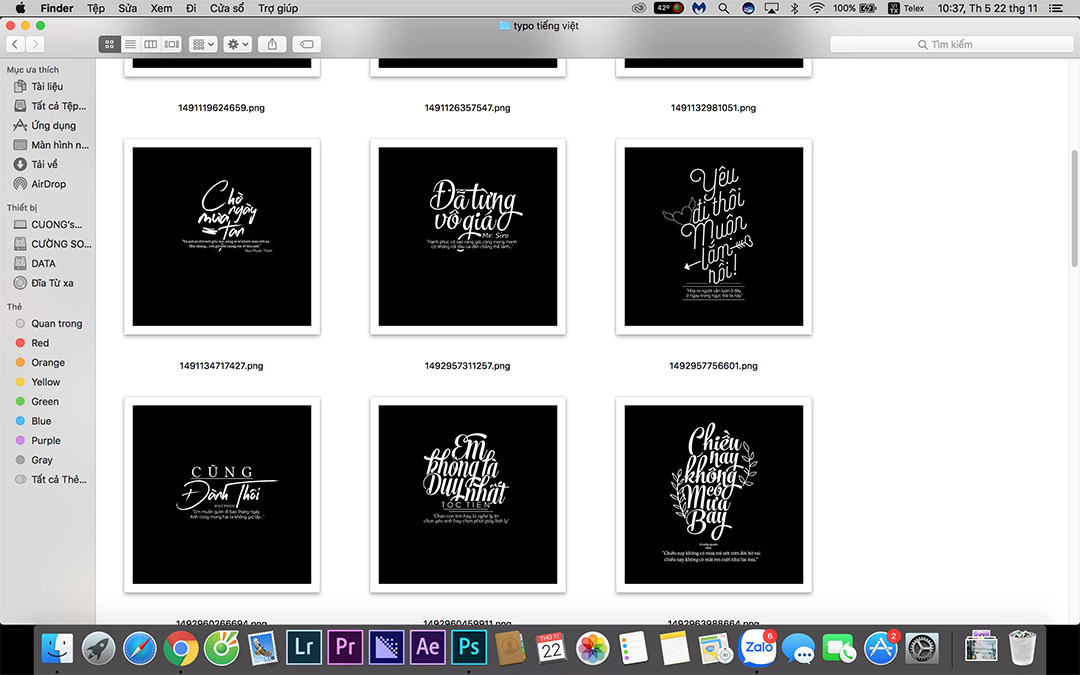1080x675 pixels.
Task: Open Premiere Pro from the Dock
Action: pos(345,647)
